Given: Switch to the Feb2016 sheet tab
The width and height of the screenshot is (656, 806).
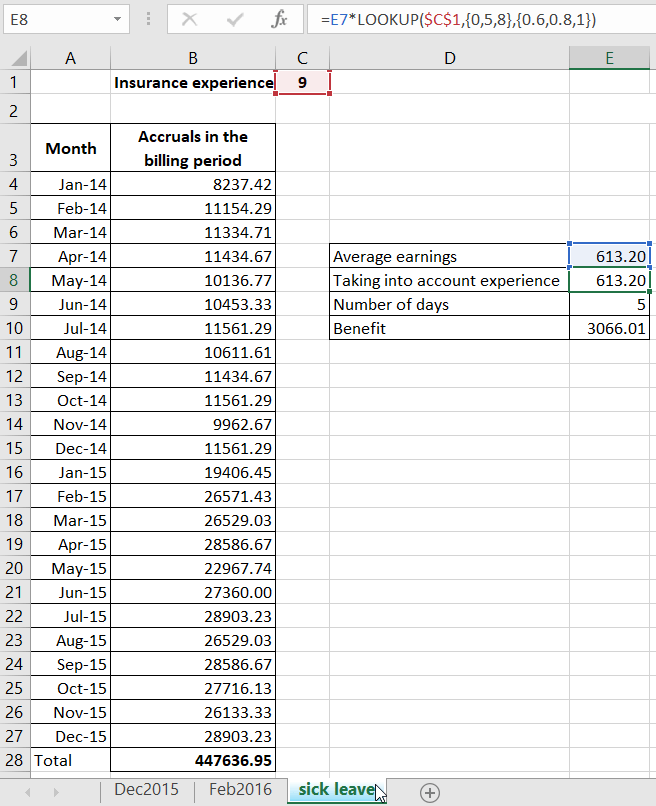Looking at the screenshot, I should pos(239,789).
